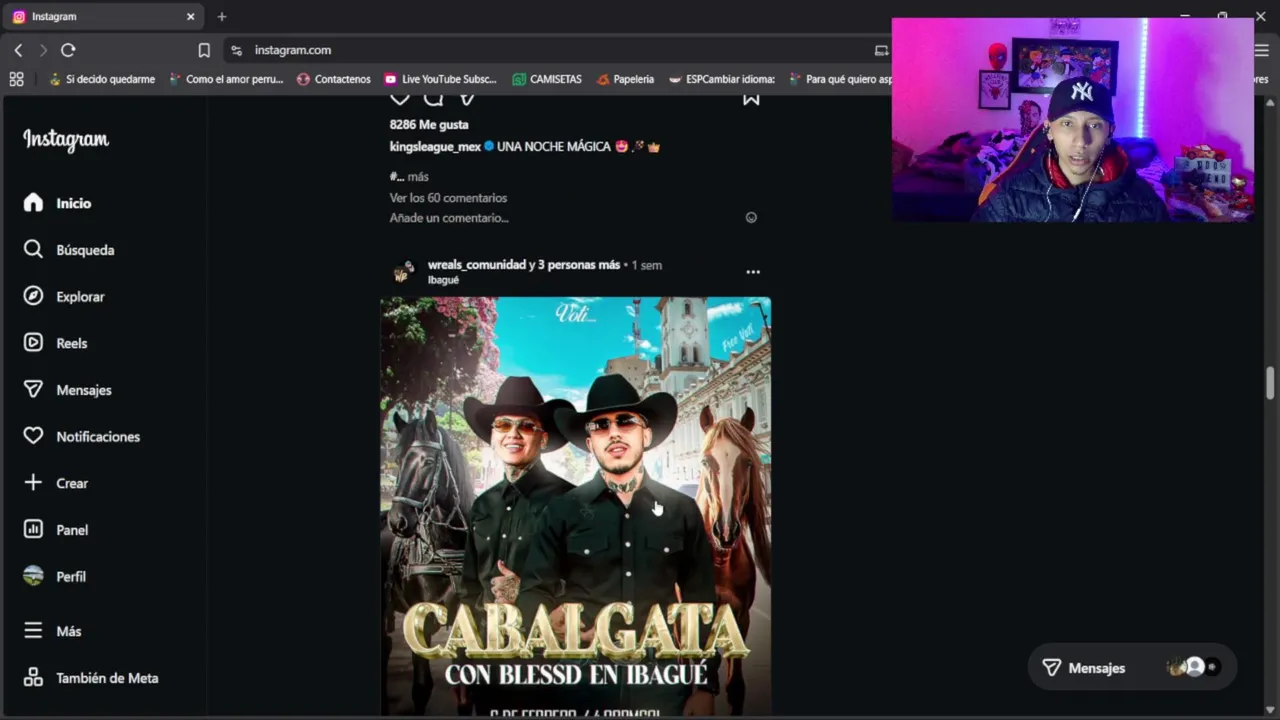Bookmark this page via bookmark icon
The width and height of the screenshot is (1280, 720).
[204, 50]
